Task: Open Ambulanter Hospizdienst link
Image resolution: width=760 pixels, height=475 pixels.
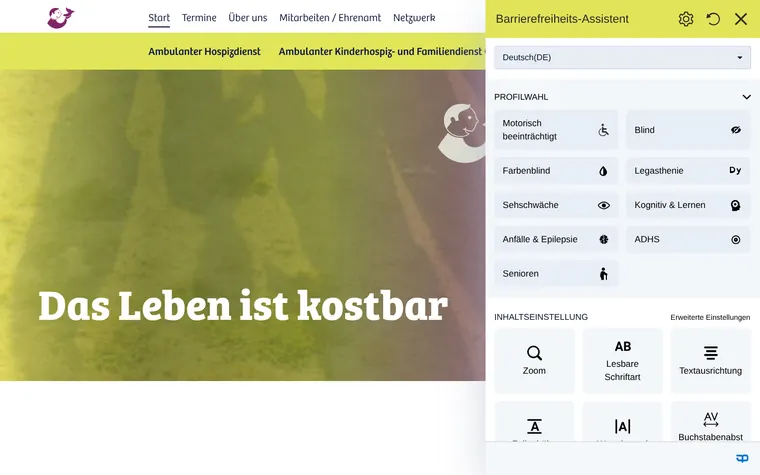Action: (205, 51)
